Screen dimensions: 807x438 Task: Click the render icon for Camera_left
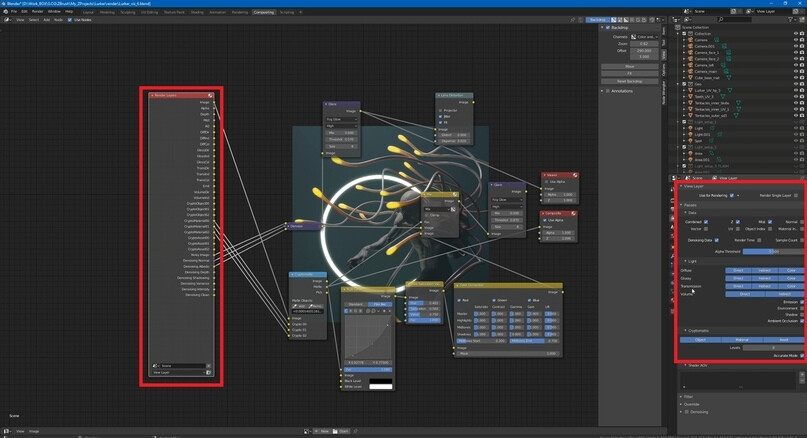tap(803, 65)
